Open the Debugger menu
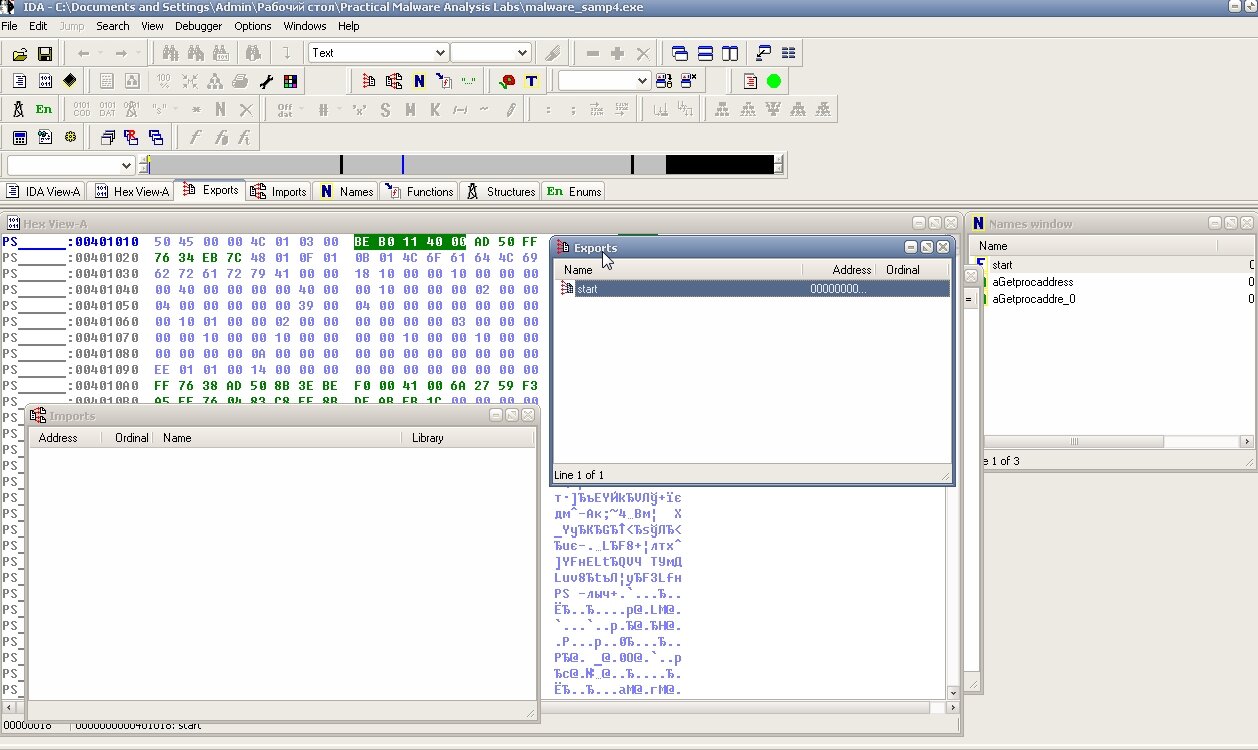 198,26
